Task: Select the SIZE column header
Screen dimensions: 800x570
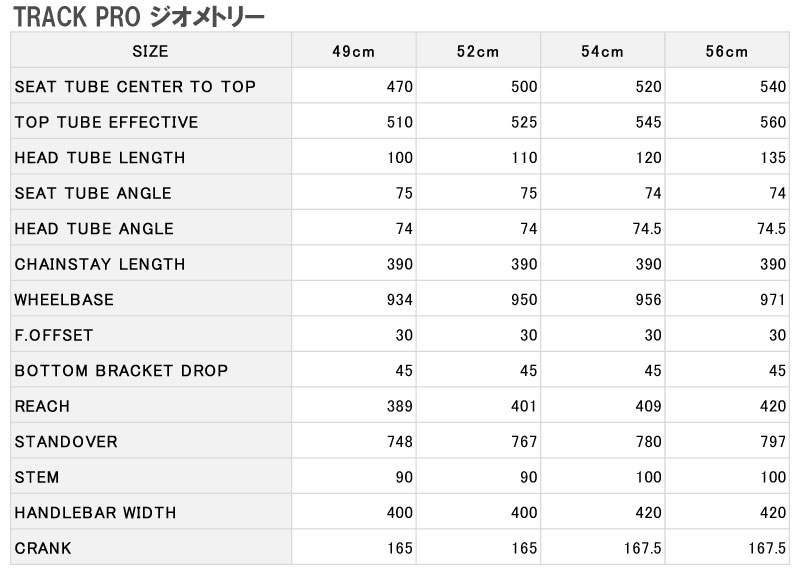Action: coord(151,51)
